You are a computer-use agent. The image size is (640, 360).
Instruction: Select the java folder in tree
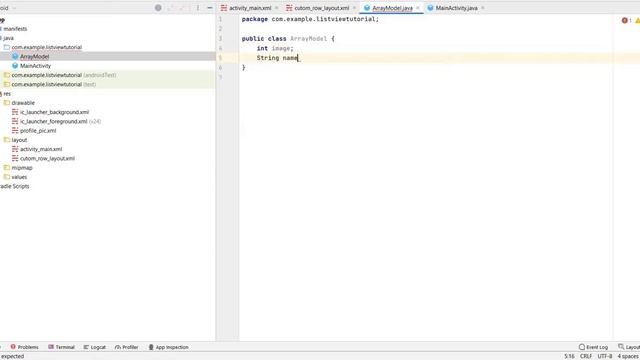tap(8, 38)
